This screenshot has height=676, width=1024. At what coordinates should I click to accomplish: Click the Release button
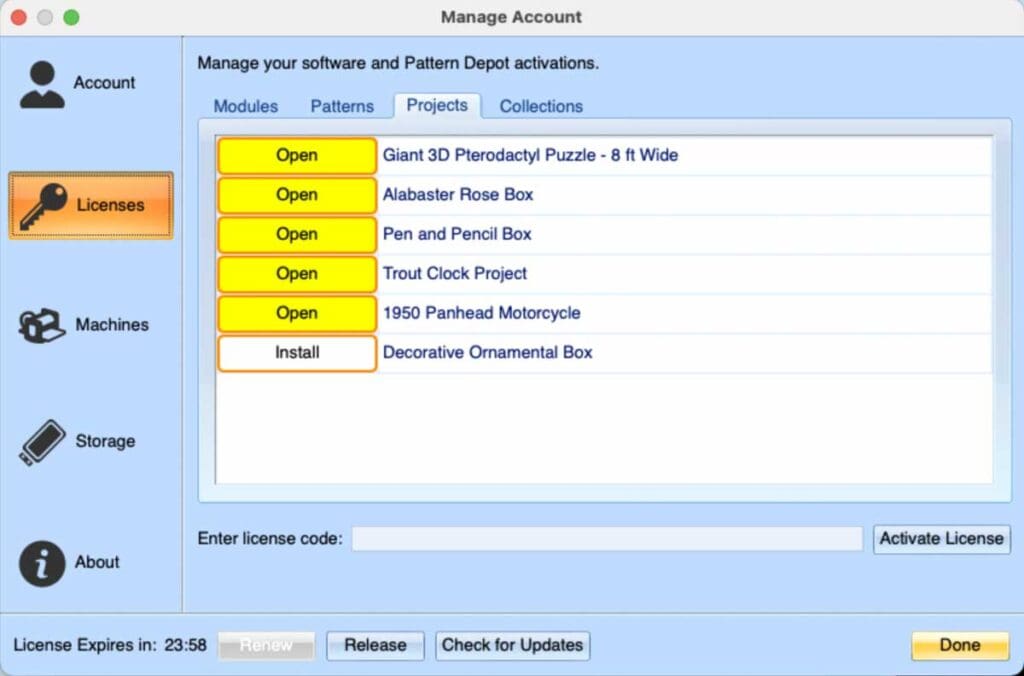tap(375, 646)
